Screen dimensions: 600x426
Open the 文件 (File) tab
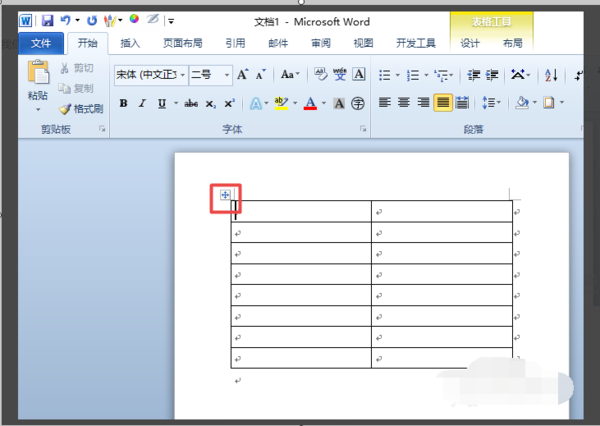pyautogui.click(x=41, y=43)
